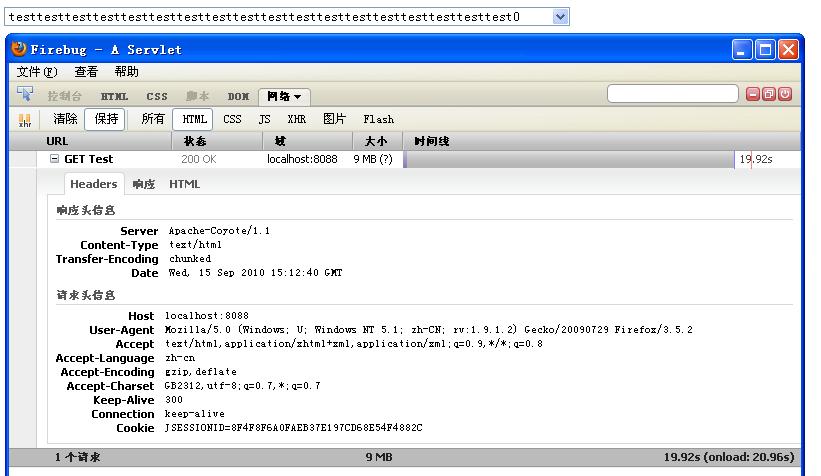Click the 200 OK status cell
Viewport: 821px width, 476px height.
click(x=198, y=159)
